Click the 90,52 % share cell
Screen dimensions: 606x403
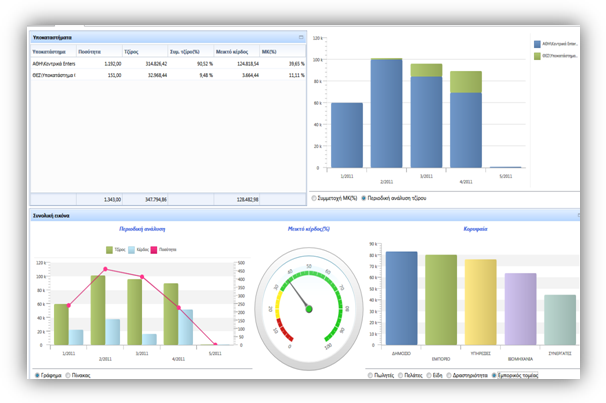205,64
